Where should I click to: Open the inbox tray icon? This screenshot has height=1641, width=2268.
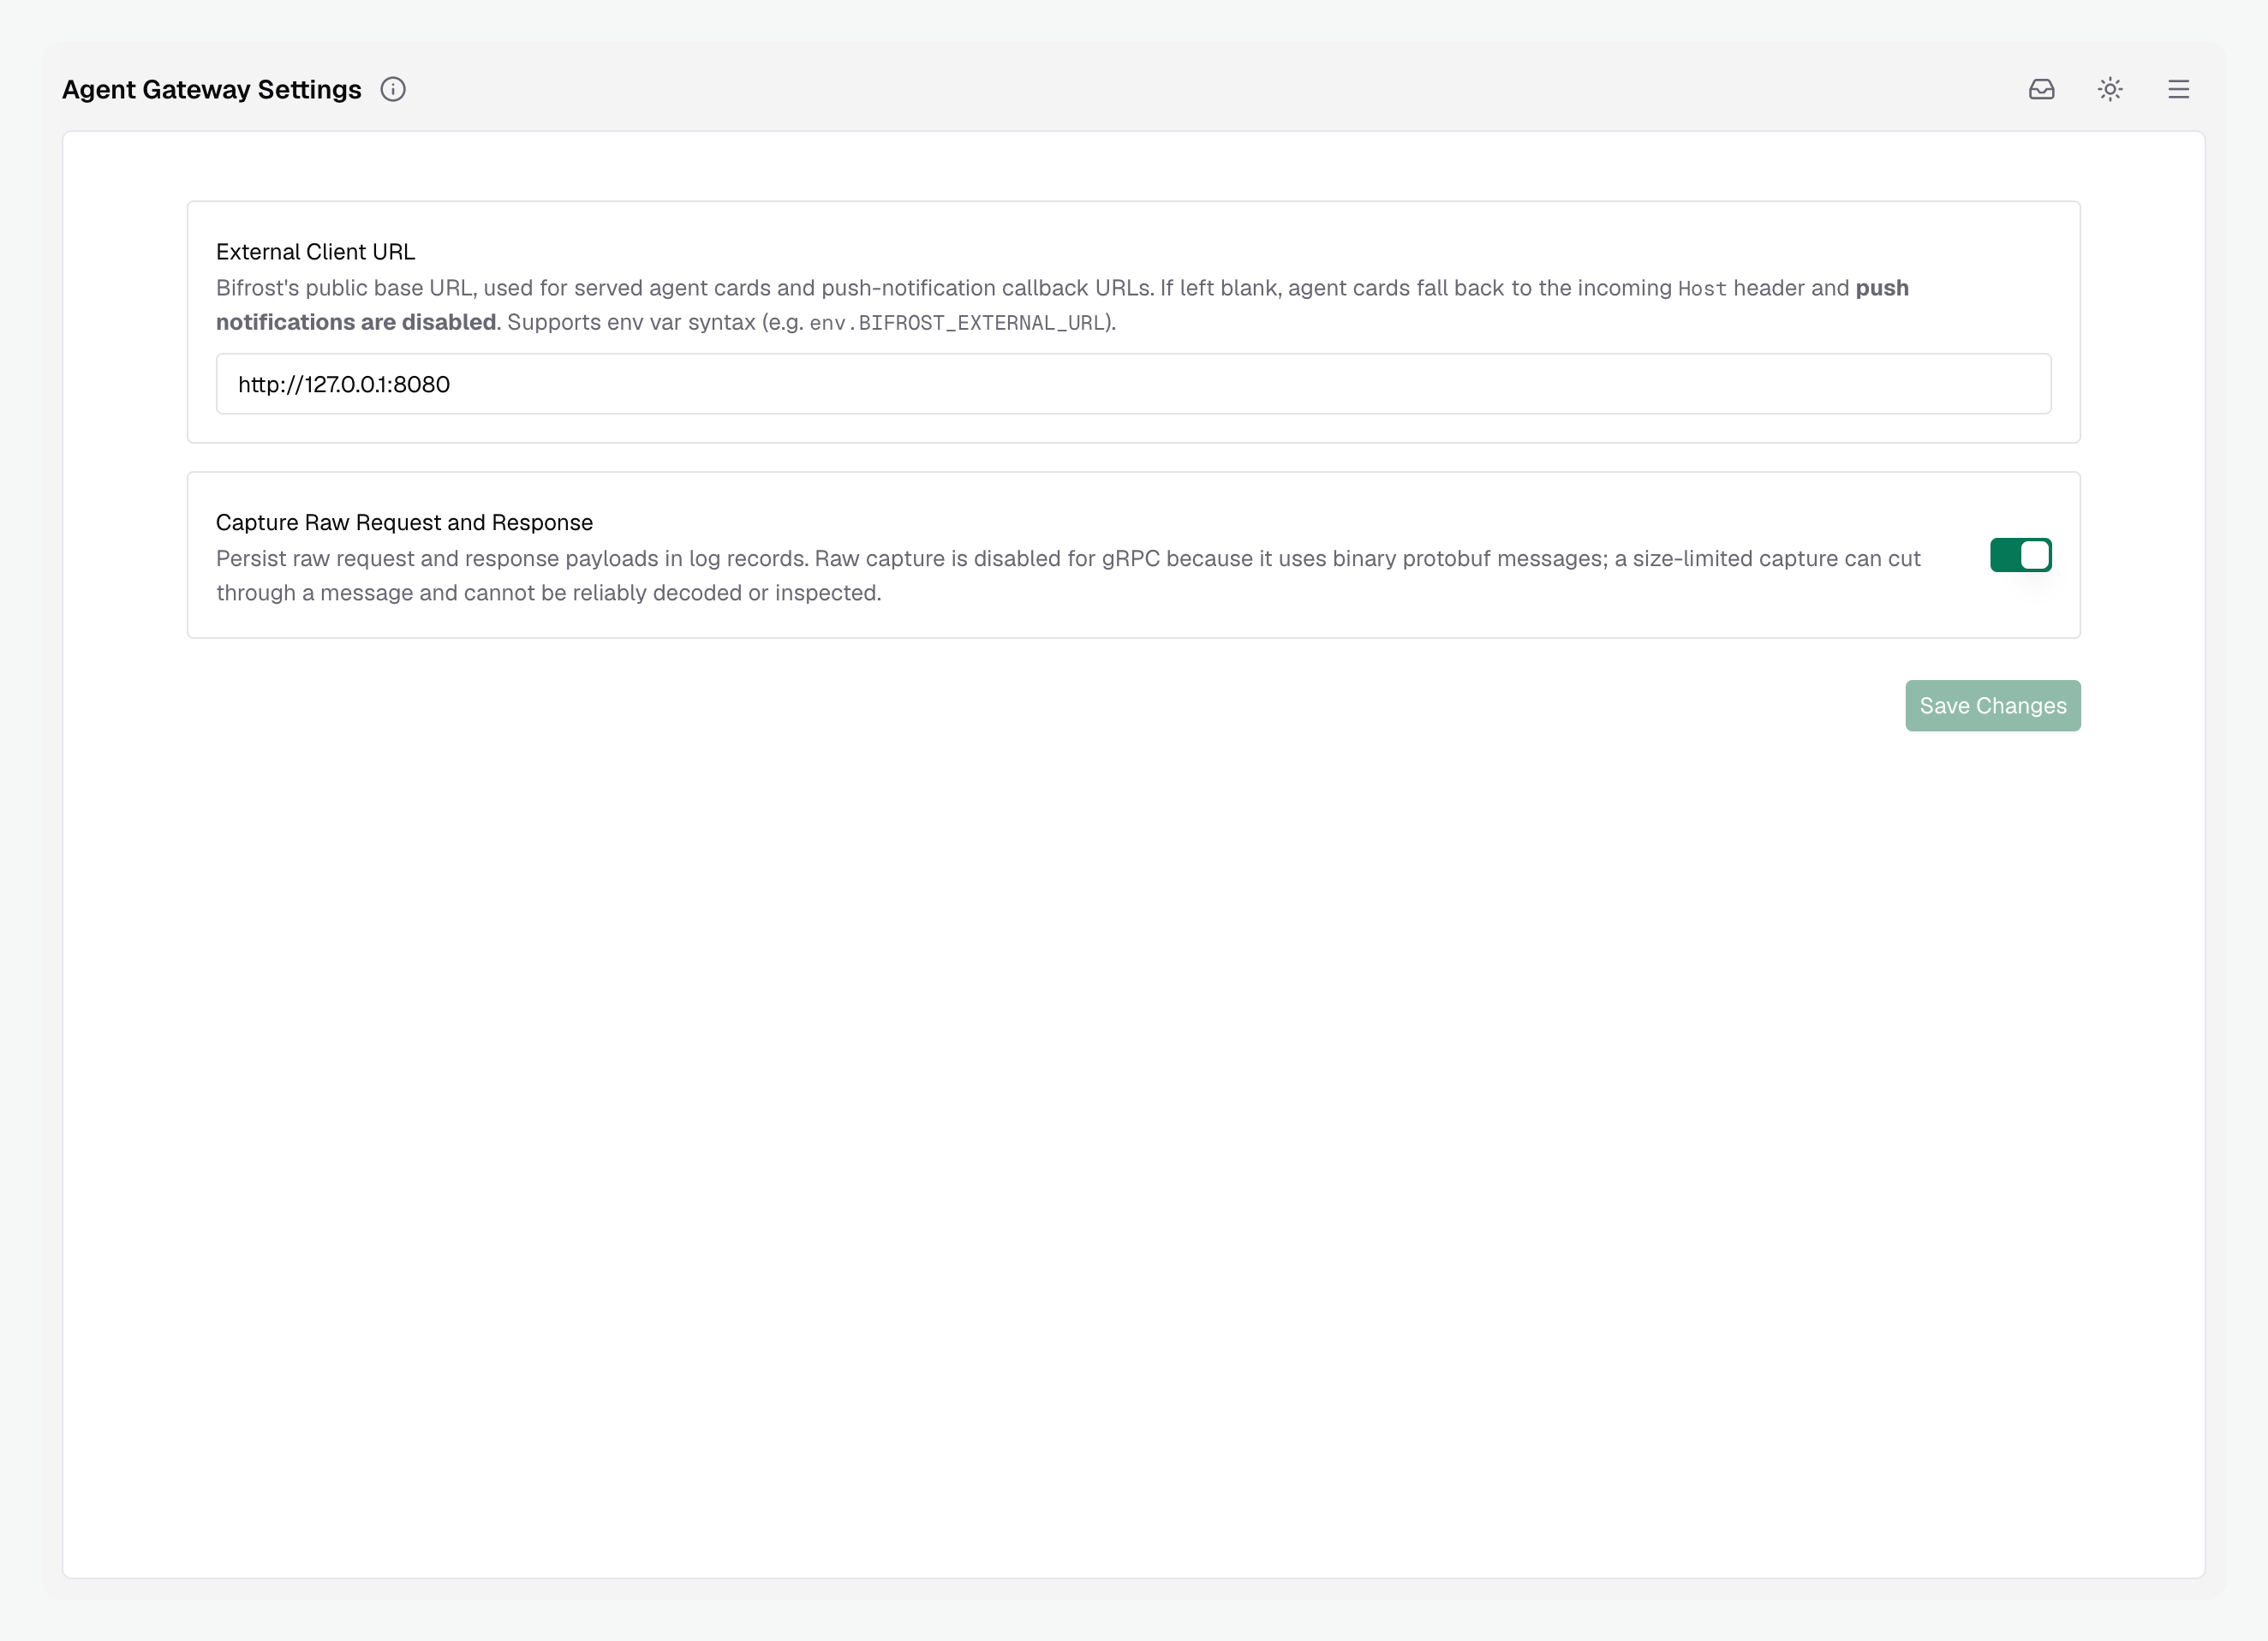[2041, 89]
